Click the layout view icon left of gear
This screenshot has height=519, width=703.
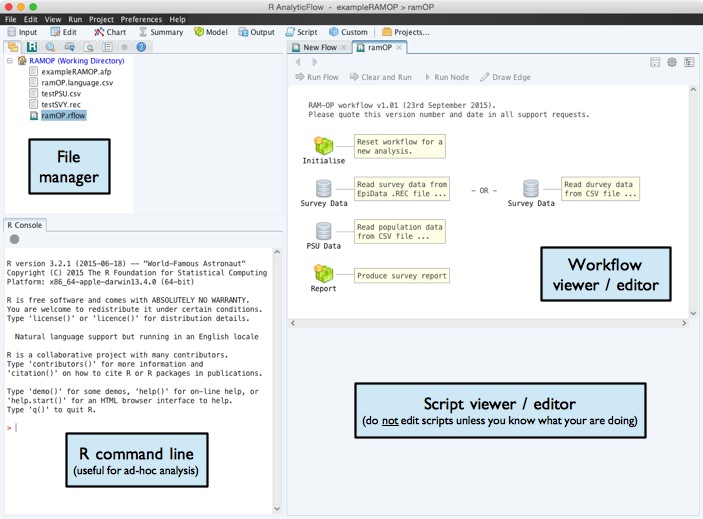[655, 62]
